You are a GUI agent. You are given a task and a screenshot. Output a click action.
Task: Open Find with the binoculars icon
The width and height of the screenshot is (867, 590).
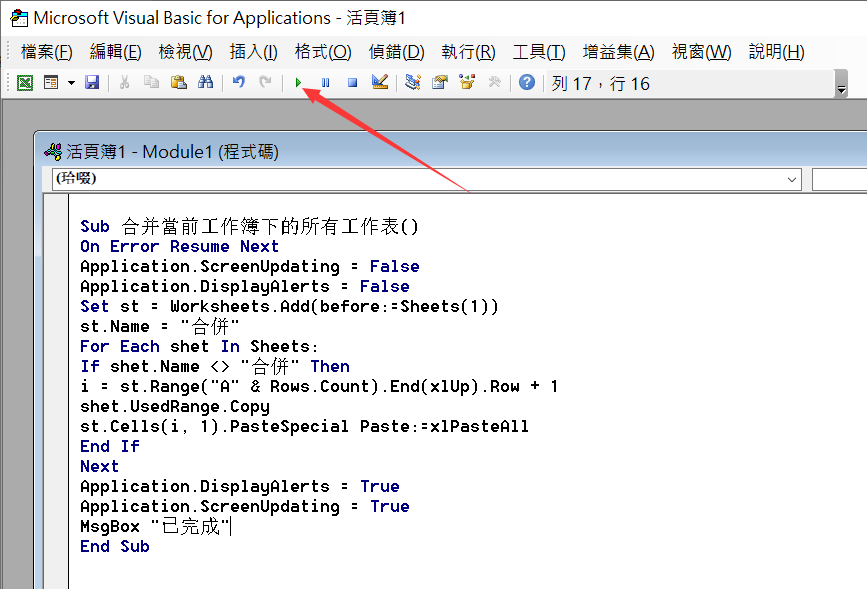[x=205, y=83]
